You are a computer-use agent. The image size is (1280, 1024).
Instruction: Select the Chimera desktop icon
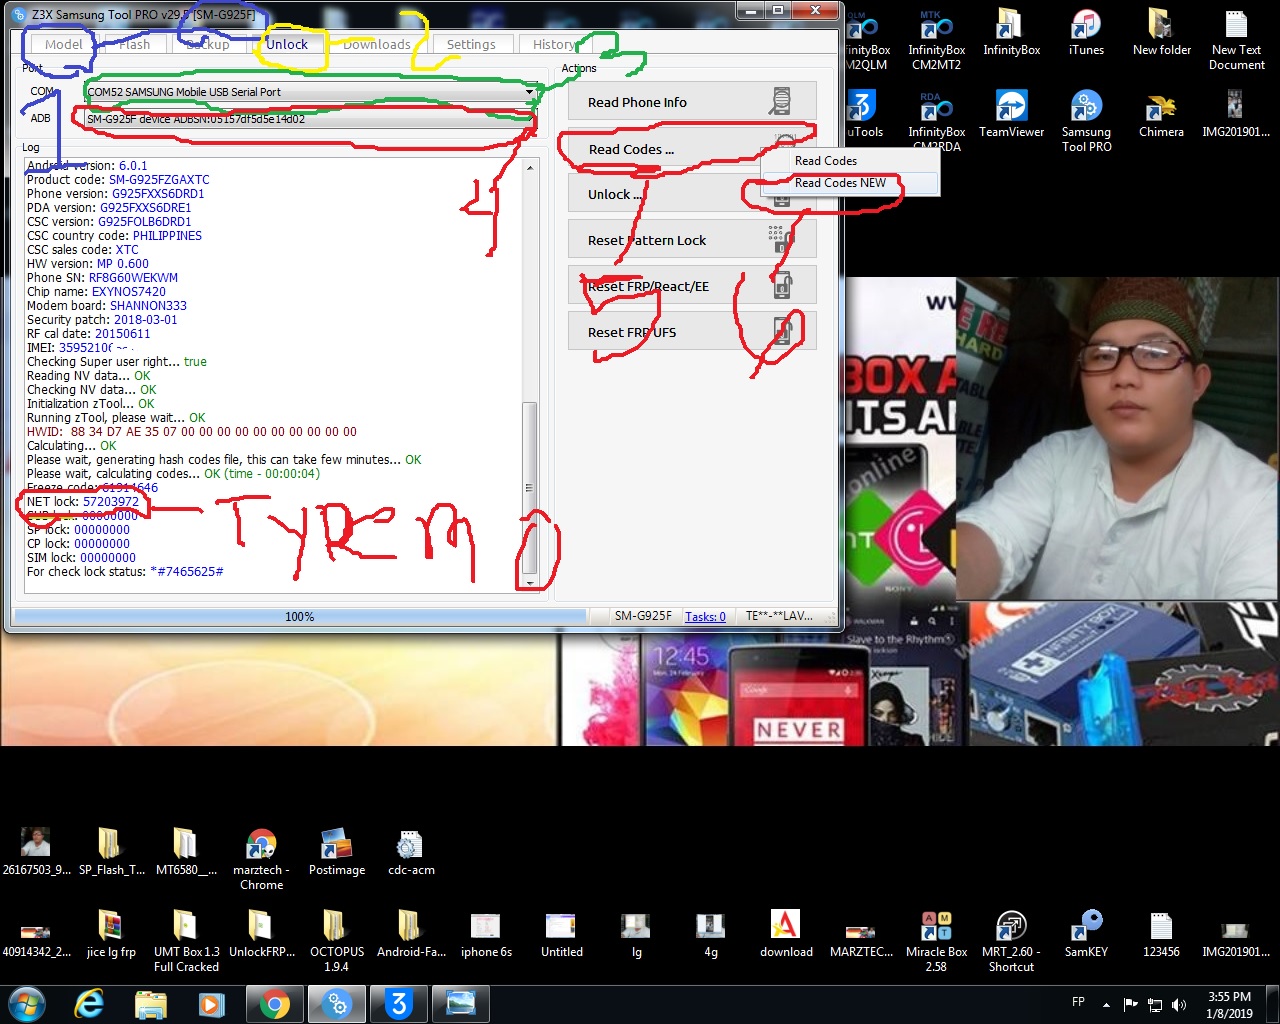(1161, 114)
